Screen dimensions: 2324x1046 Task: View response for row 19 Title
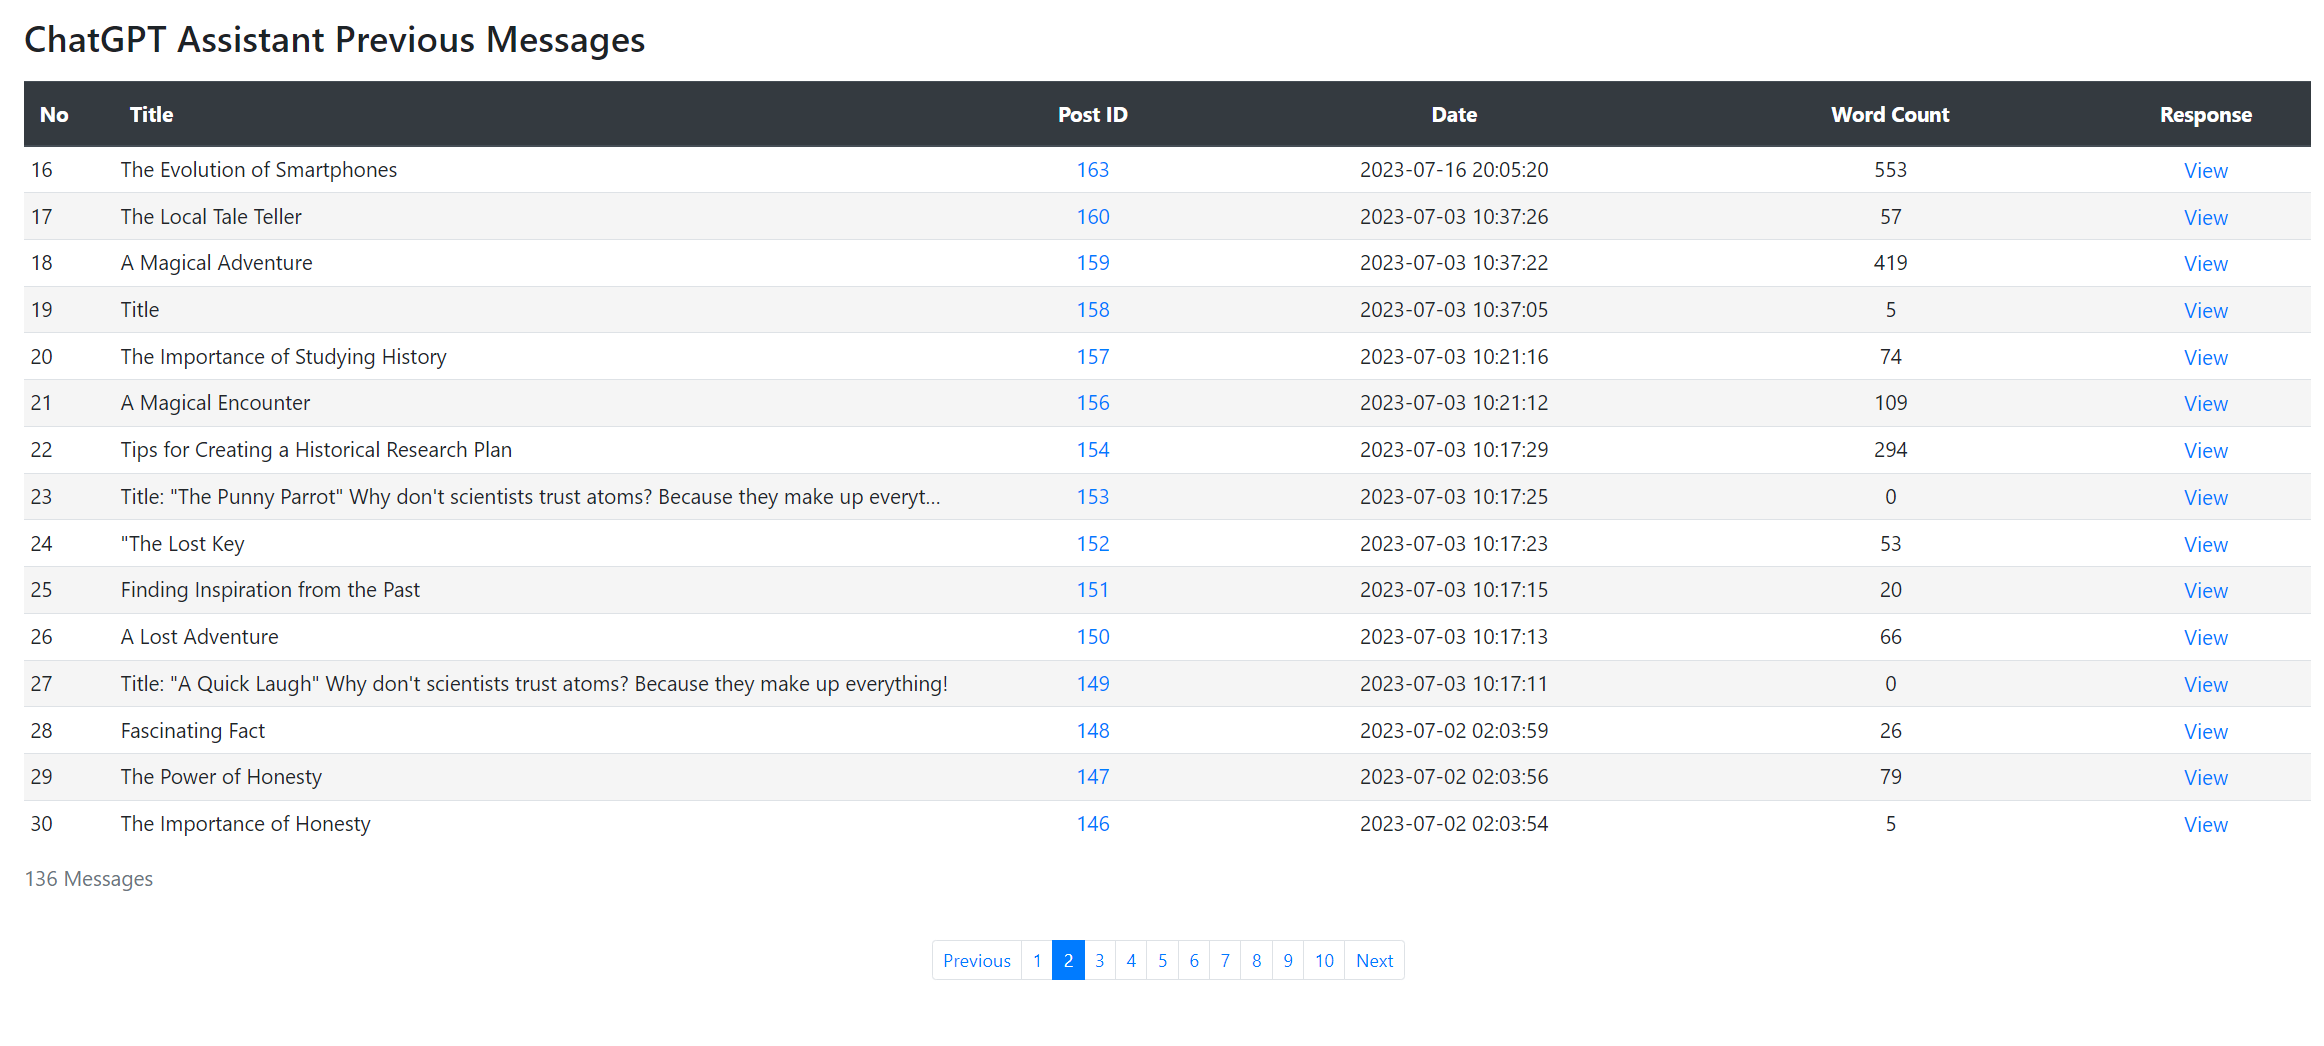(x=2205, y=311)
